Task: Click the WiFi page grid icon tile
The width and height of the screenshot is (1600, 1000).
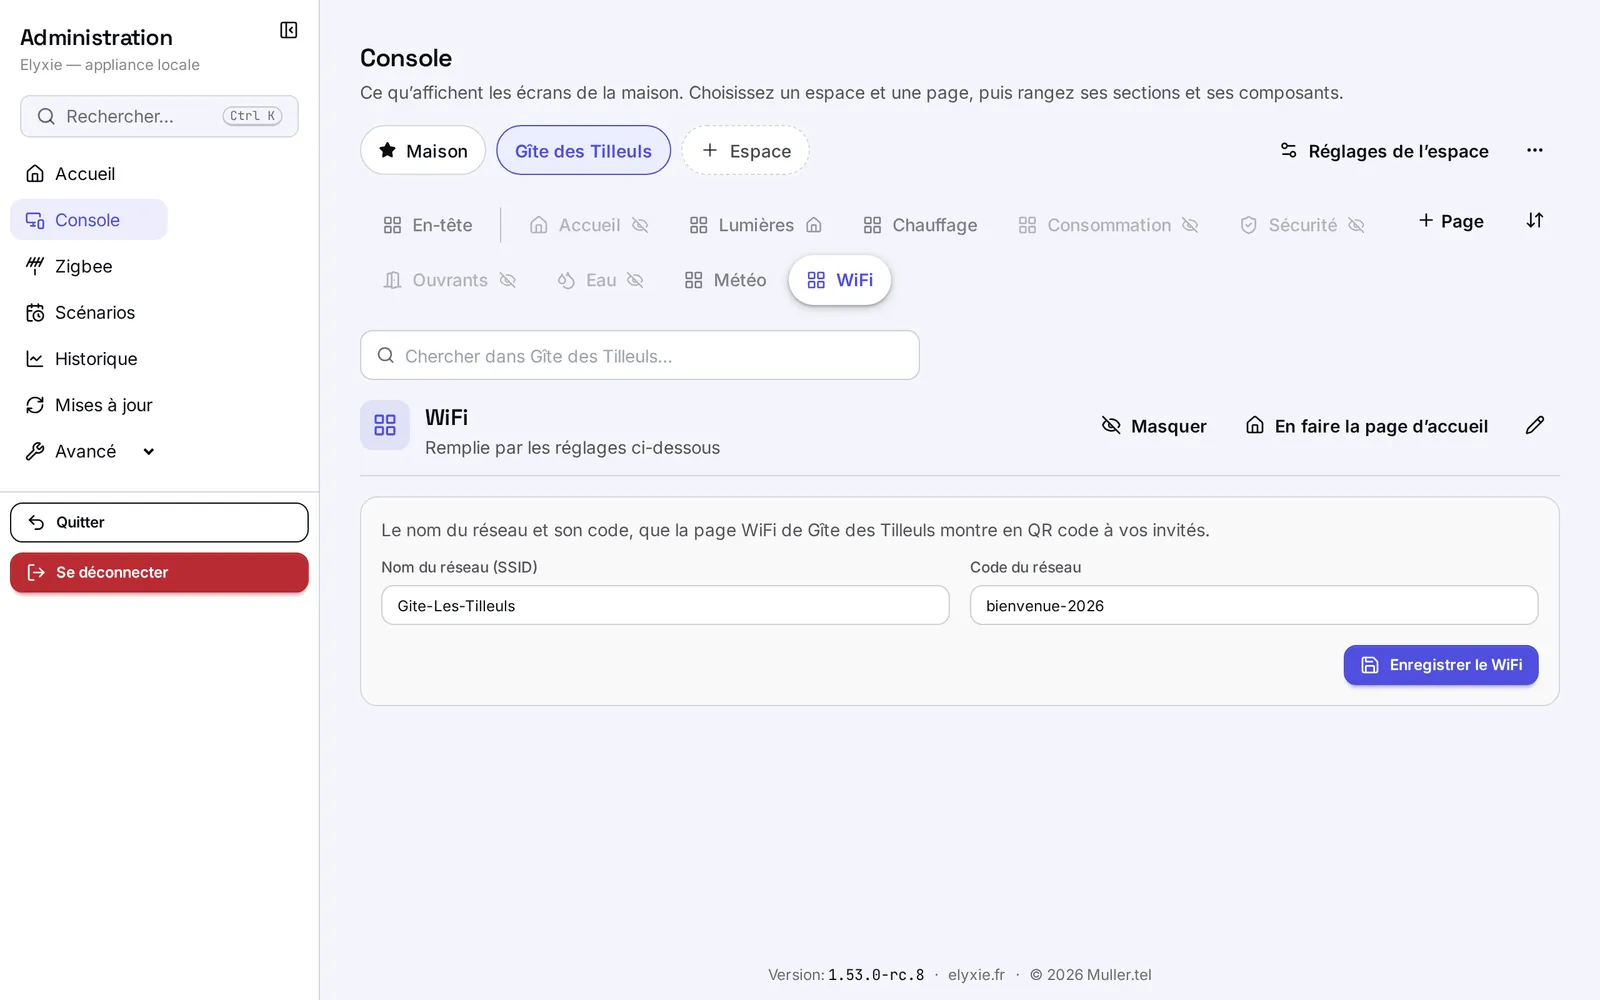Action: click(385, 425)
